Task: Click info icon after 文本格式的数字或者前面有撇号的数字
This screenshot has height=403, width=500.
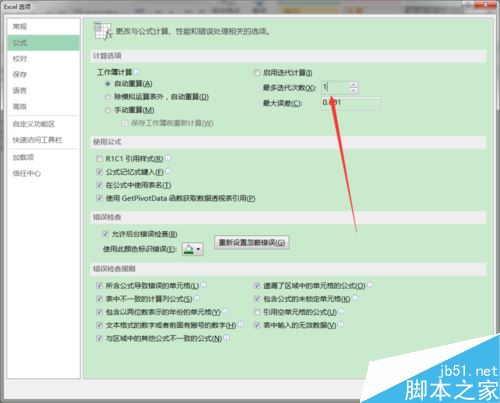Action: tap(241, 324)
